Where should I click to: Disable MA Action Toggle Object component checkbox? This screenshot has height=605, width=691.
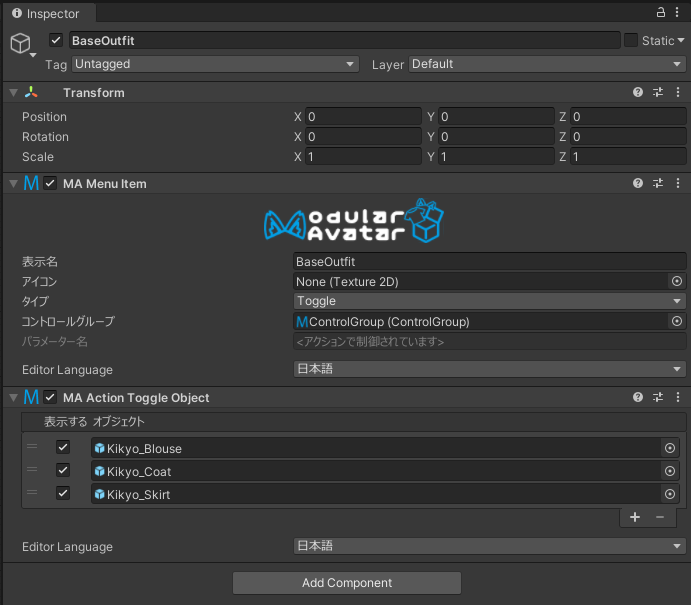pyautogui.click(x=50, y=397)
